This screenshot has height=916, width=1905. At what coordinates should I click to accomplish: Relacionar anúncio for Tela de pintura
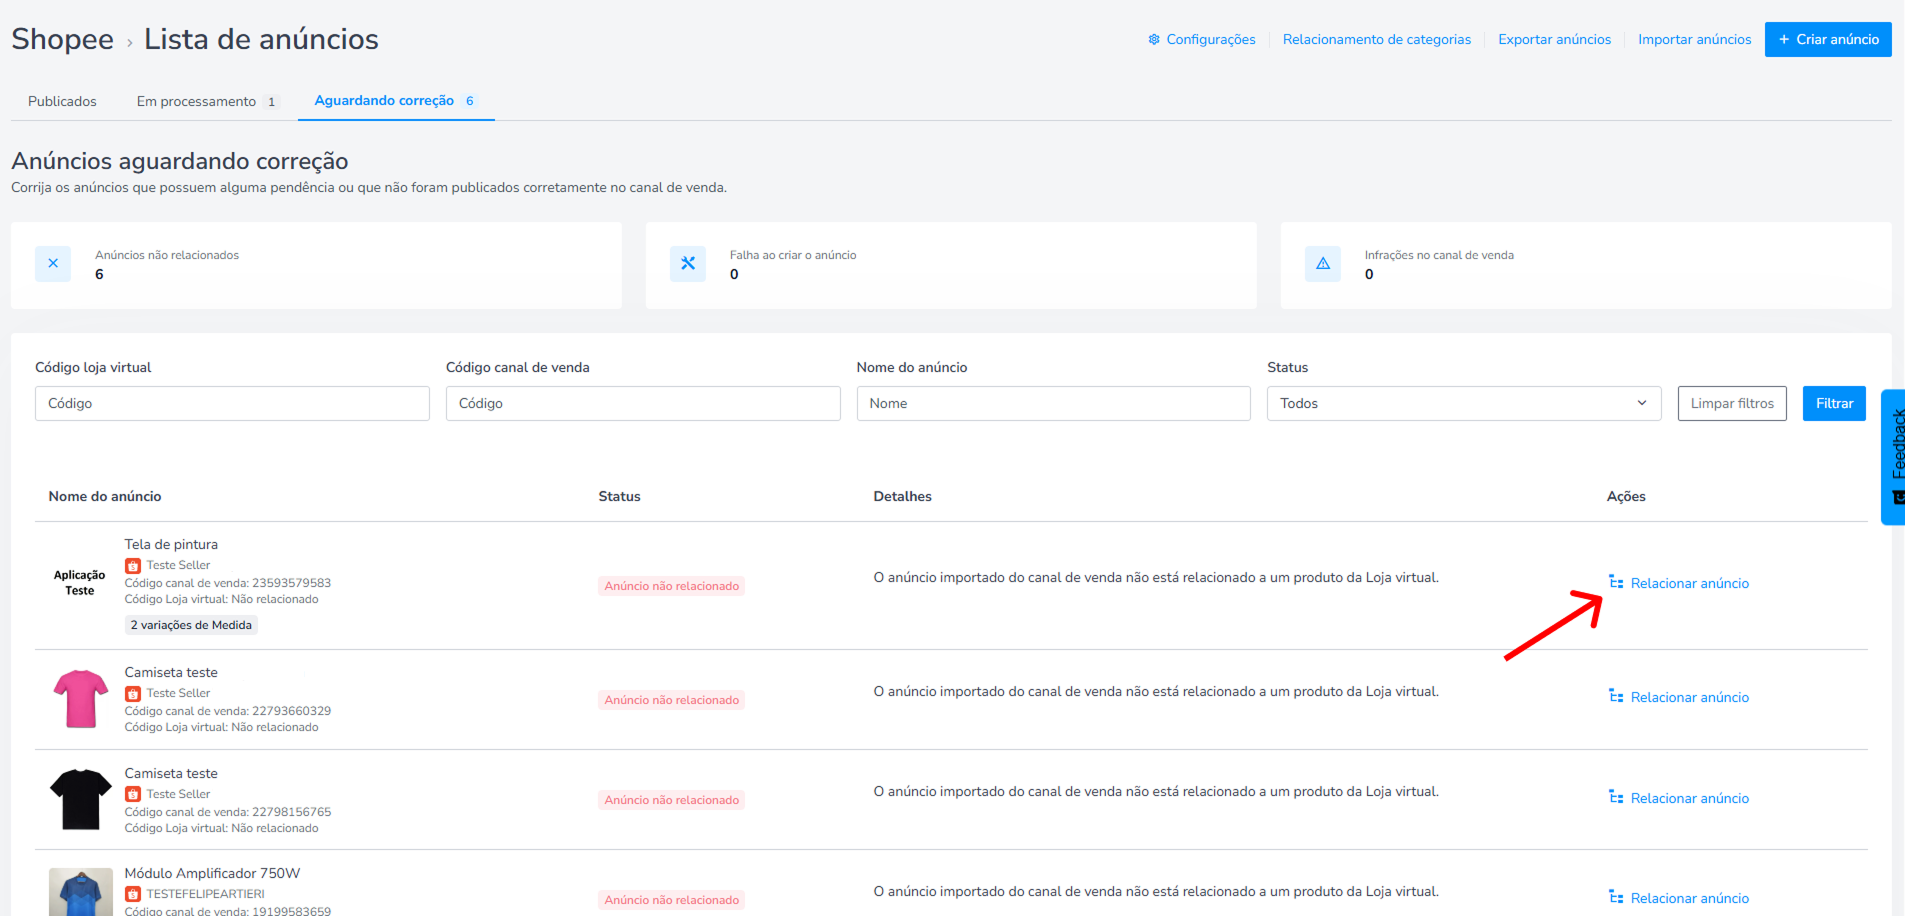click(x=1690, y=584)
